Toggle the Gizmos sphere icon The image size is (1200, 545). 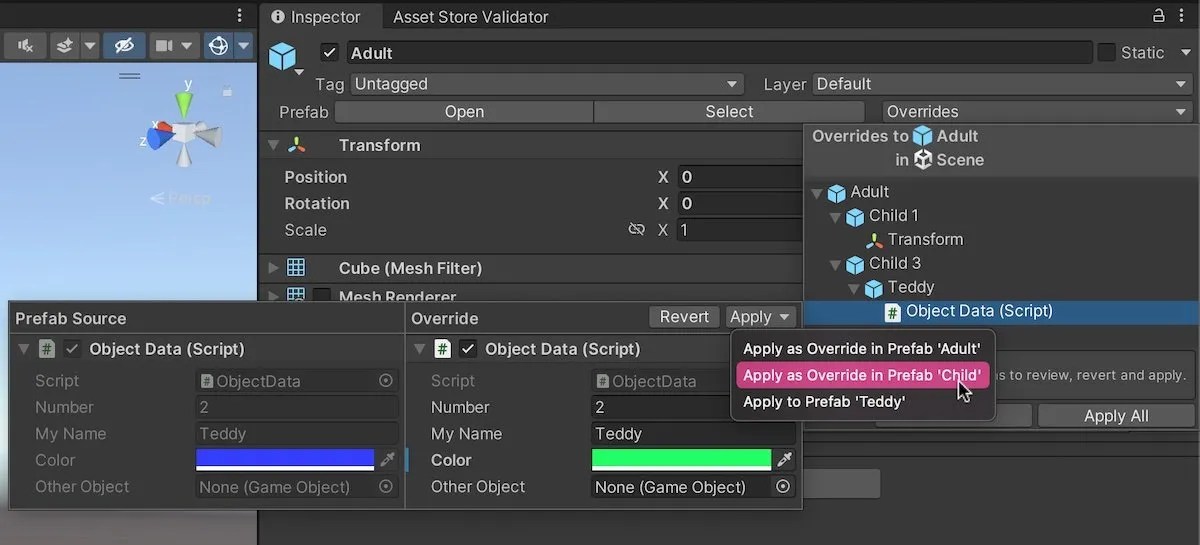pos(218,46)
